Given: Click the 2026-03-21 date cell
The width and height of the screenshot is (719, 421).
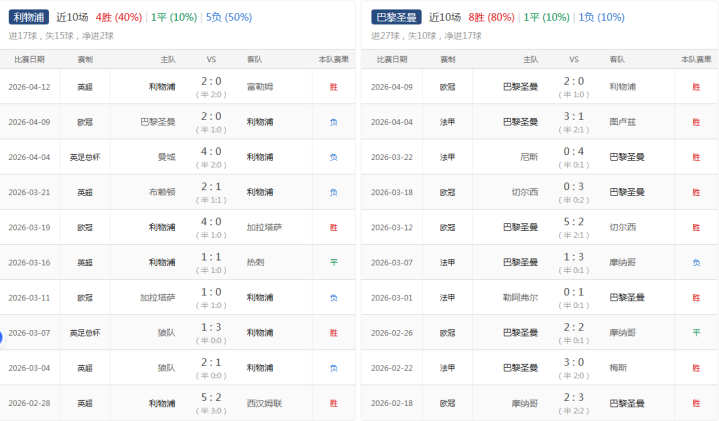Looking at the screenshot, I should click(29, 192).
